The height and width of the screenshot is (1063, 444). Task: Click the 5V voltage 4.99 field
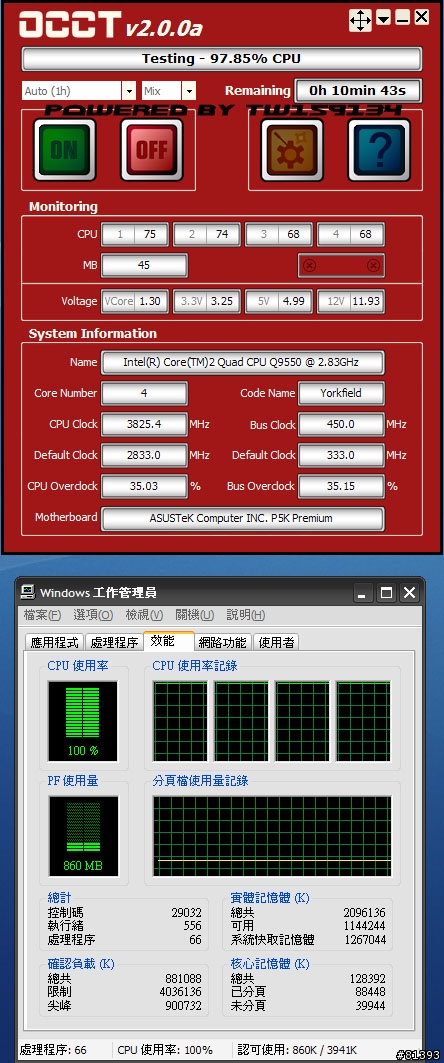[x=279, y=302]
